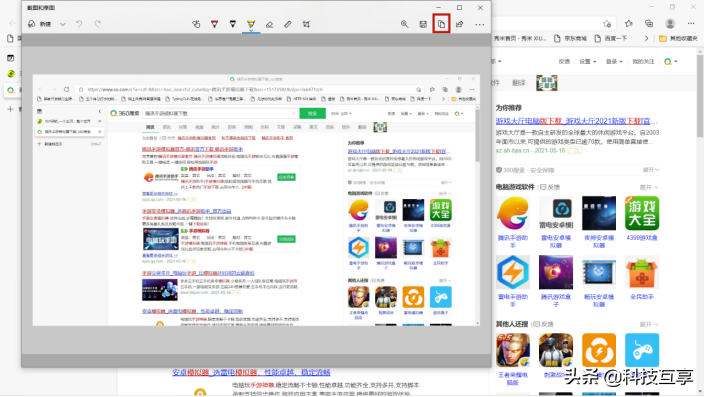Pick the black pencil tool
The image size is (705, 397).
point(232,24)
